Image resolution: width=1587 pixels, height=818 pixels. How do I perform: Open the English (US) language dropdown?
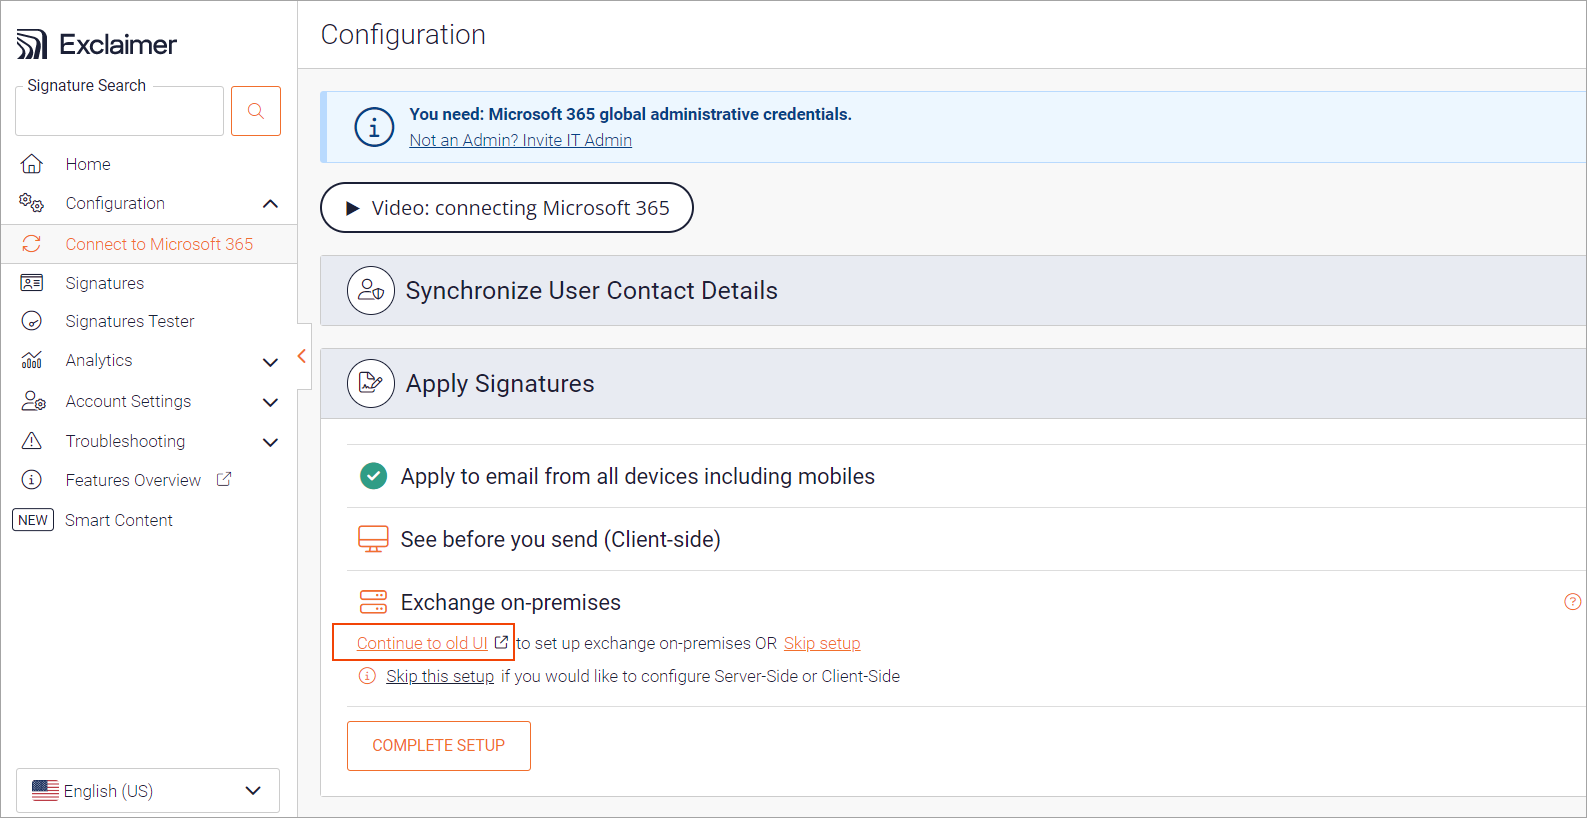(x=148, y=791)
